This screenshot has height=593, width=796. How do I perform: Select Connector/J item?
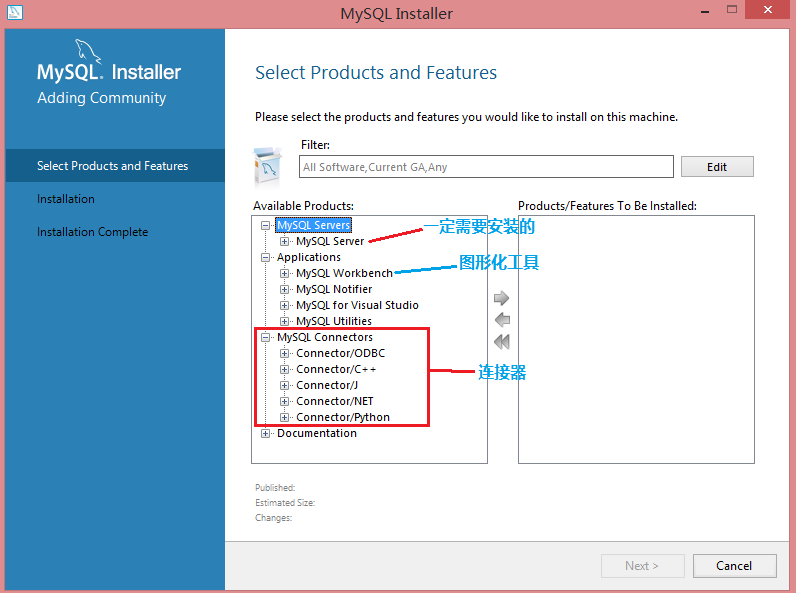point(327,385)
